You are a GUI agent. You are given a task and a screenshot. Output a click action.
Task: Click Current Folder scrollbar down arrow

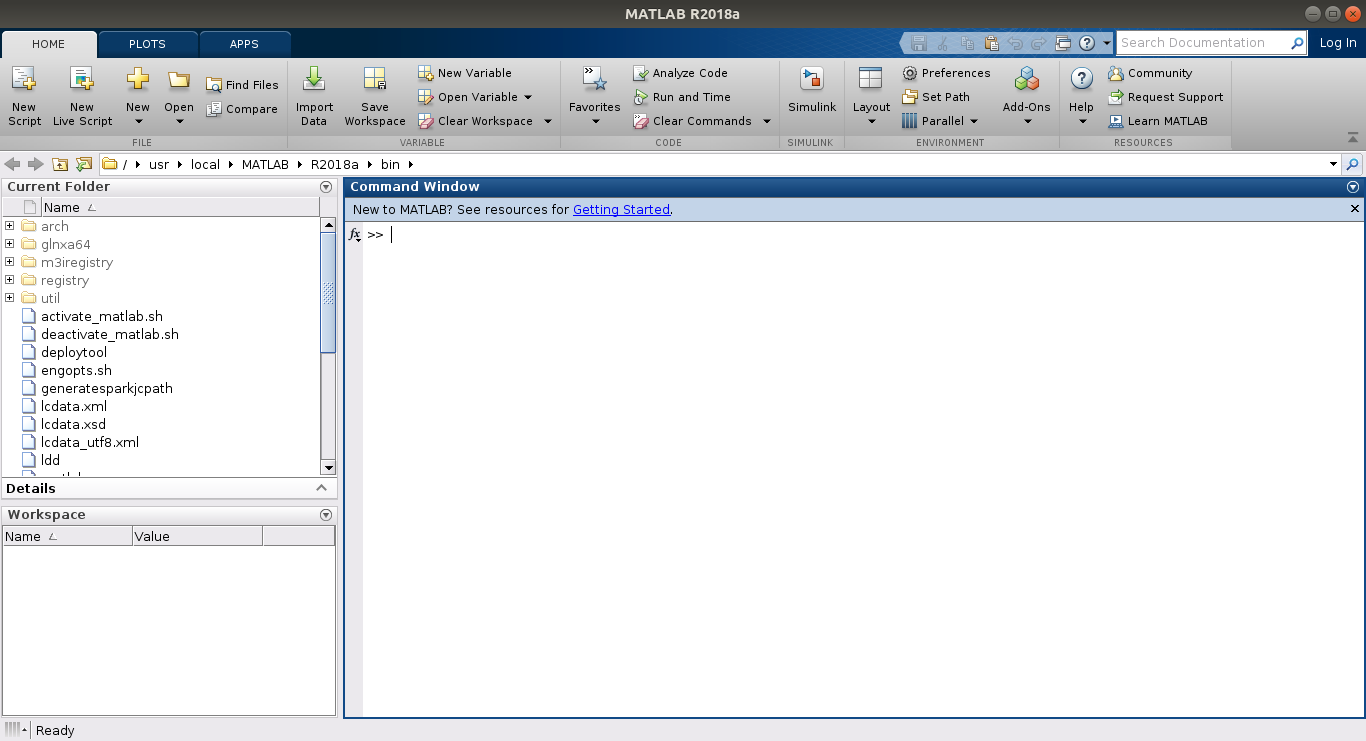(x=328, y=467)
